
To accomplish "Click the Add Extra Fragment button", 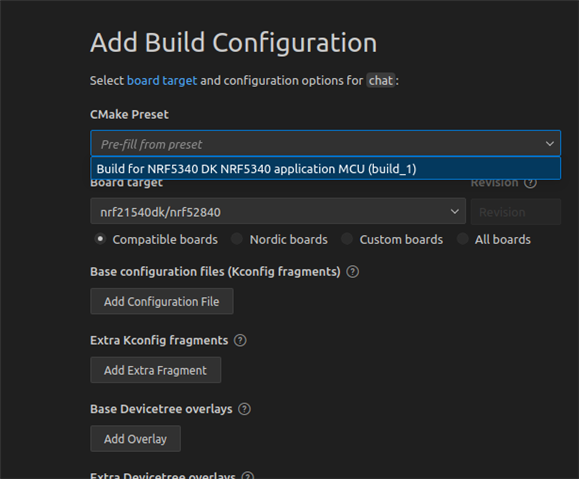I will click(x=155, y=370).
